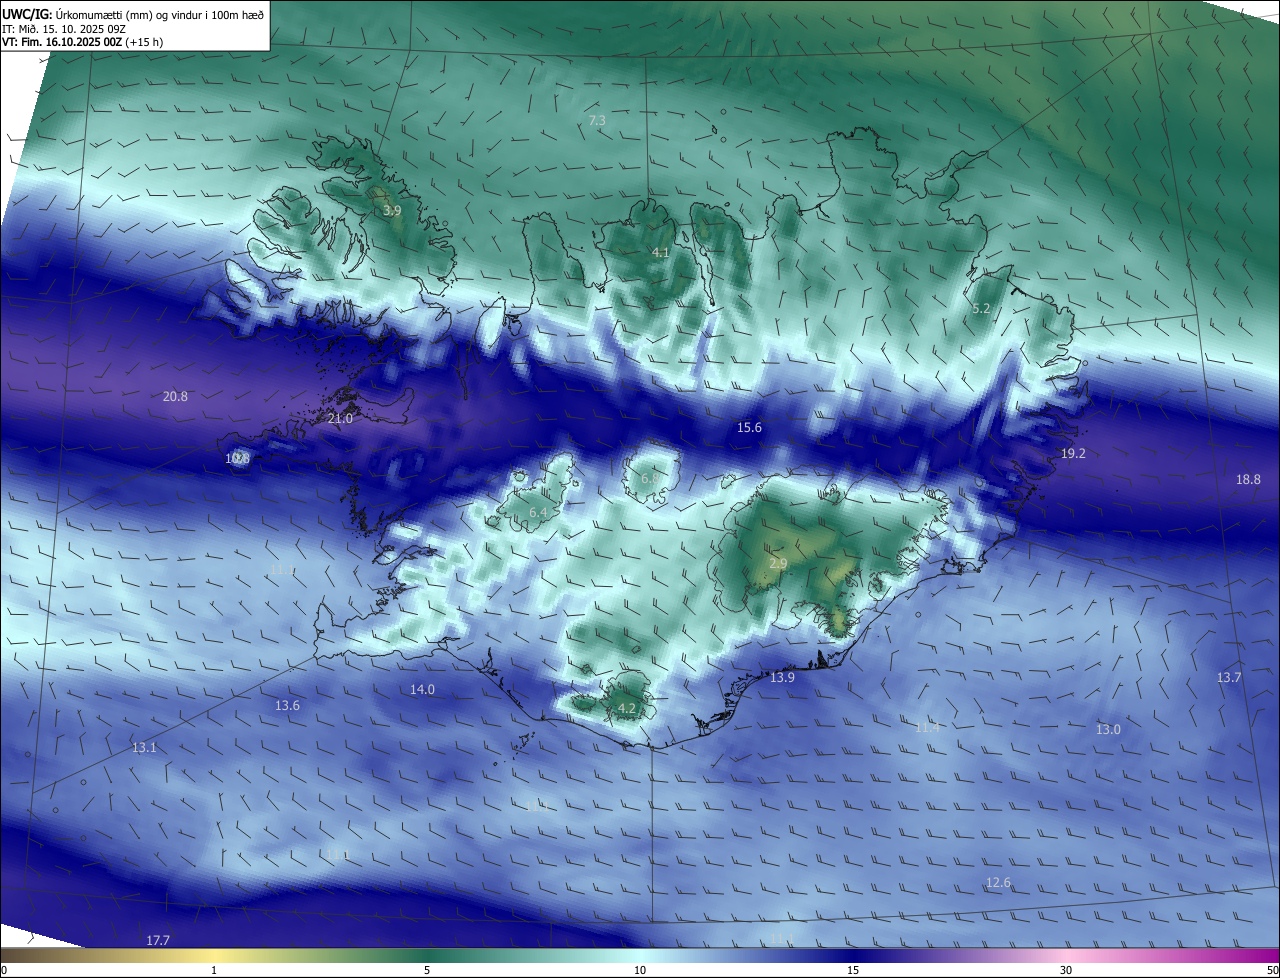The height and width of the screenshot is (978, 1280).
Task: Click the 1 tick on the color scale
Action: [x=214, y=971]
